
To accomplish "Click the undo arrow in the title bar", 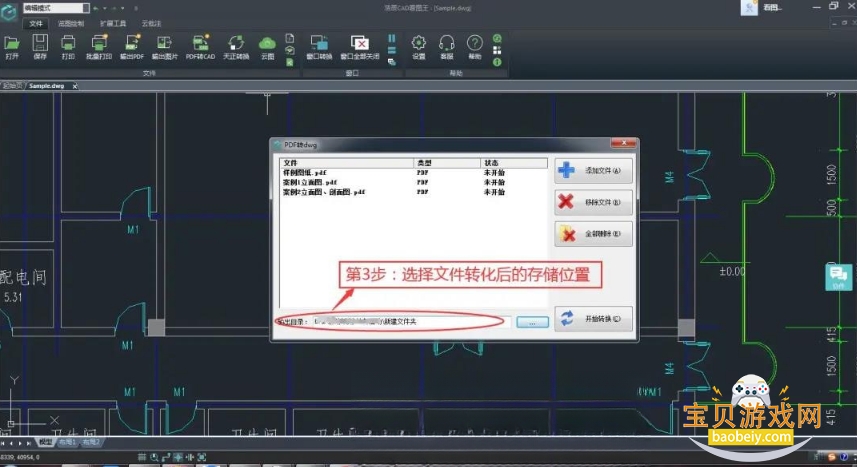I will pyautogui.click(x=96, y=8).
